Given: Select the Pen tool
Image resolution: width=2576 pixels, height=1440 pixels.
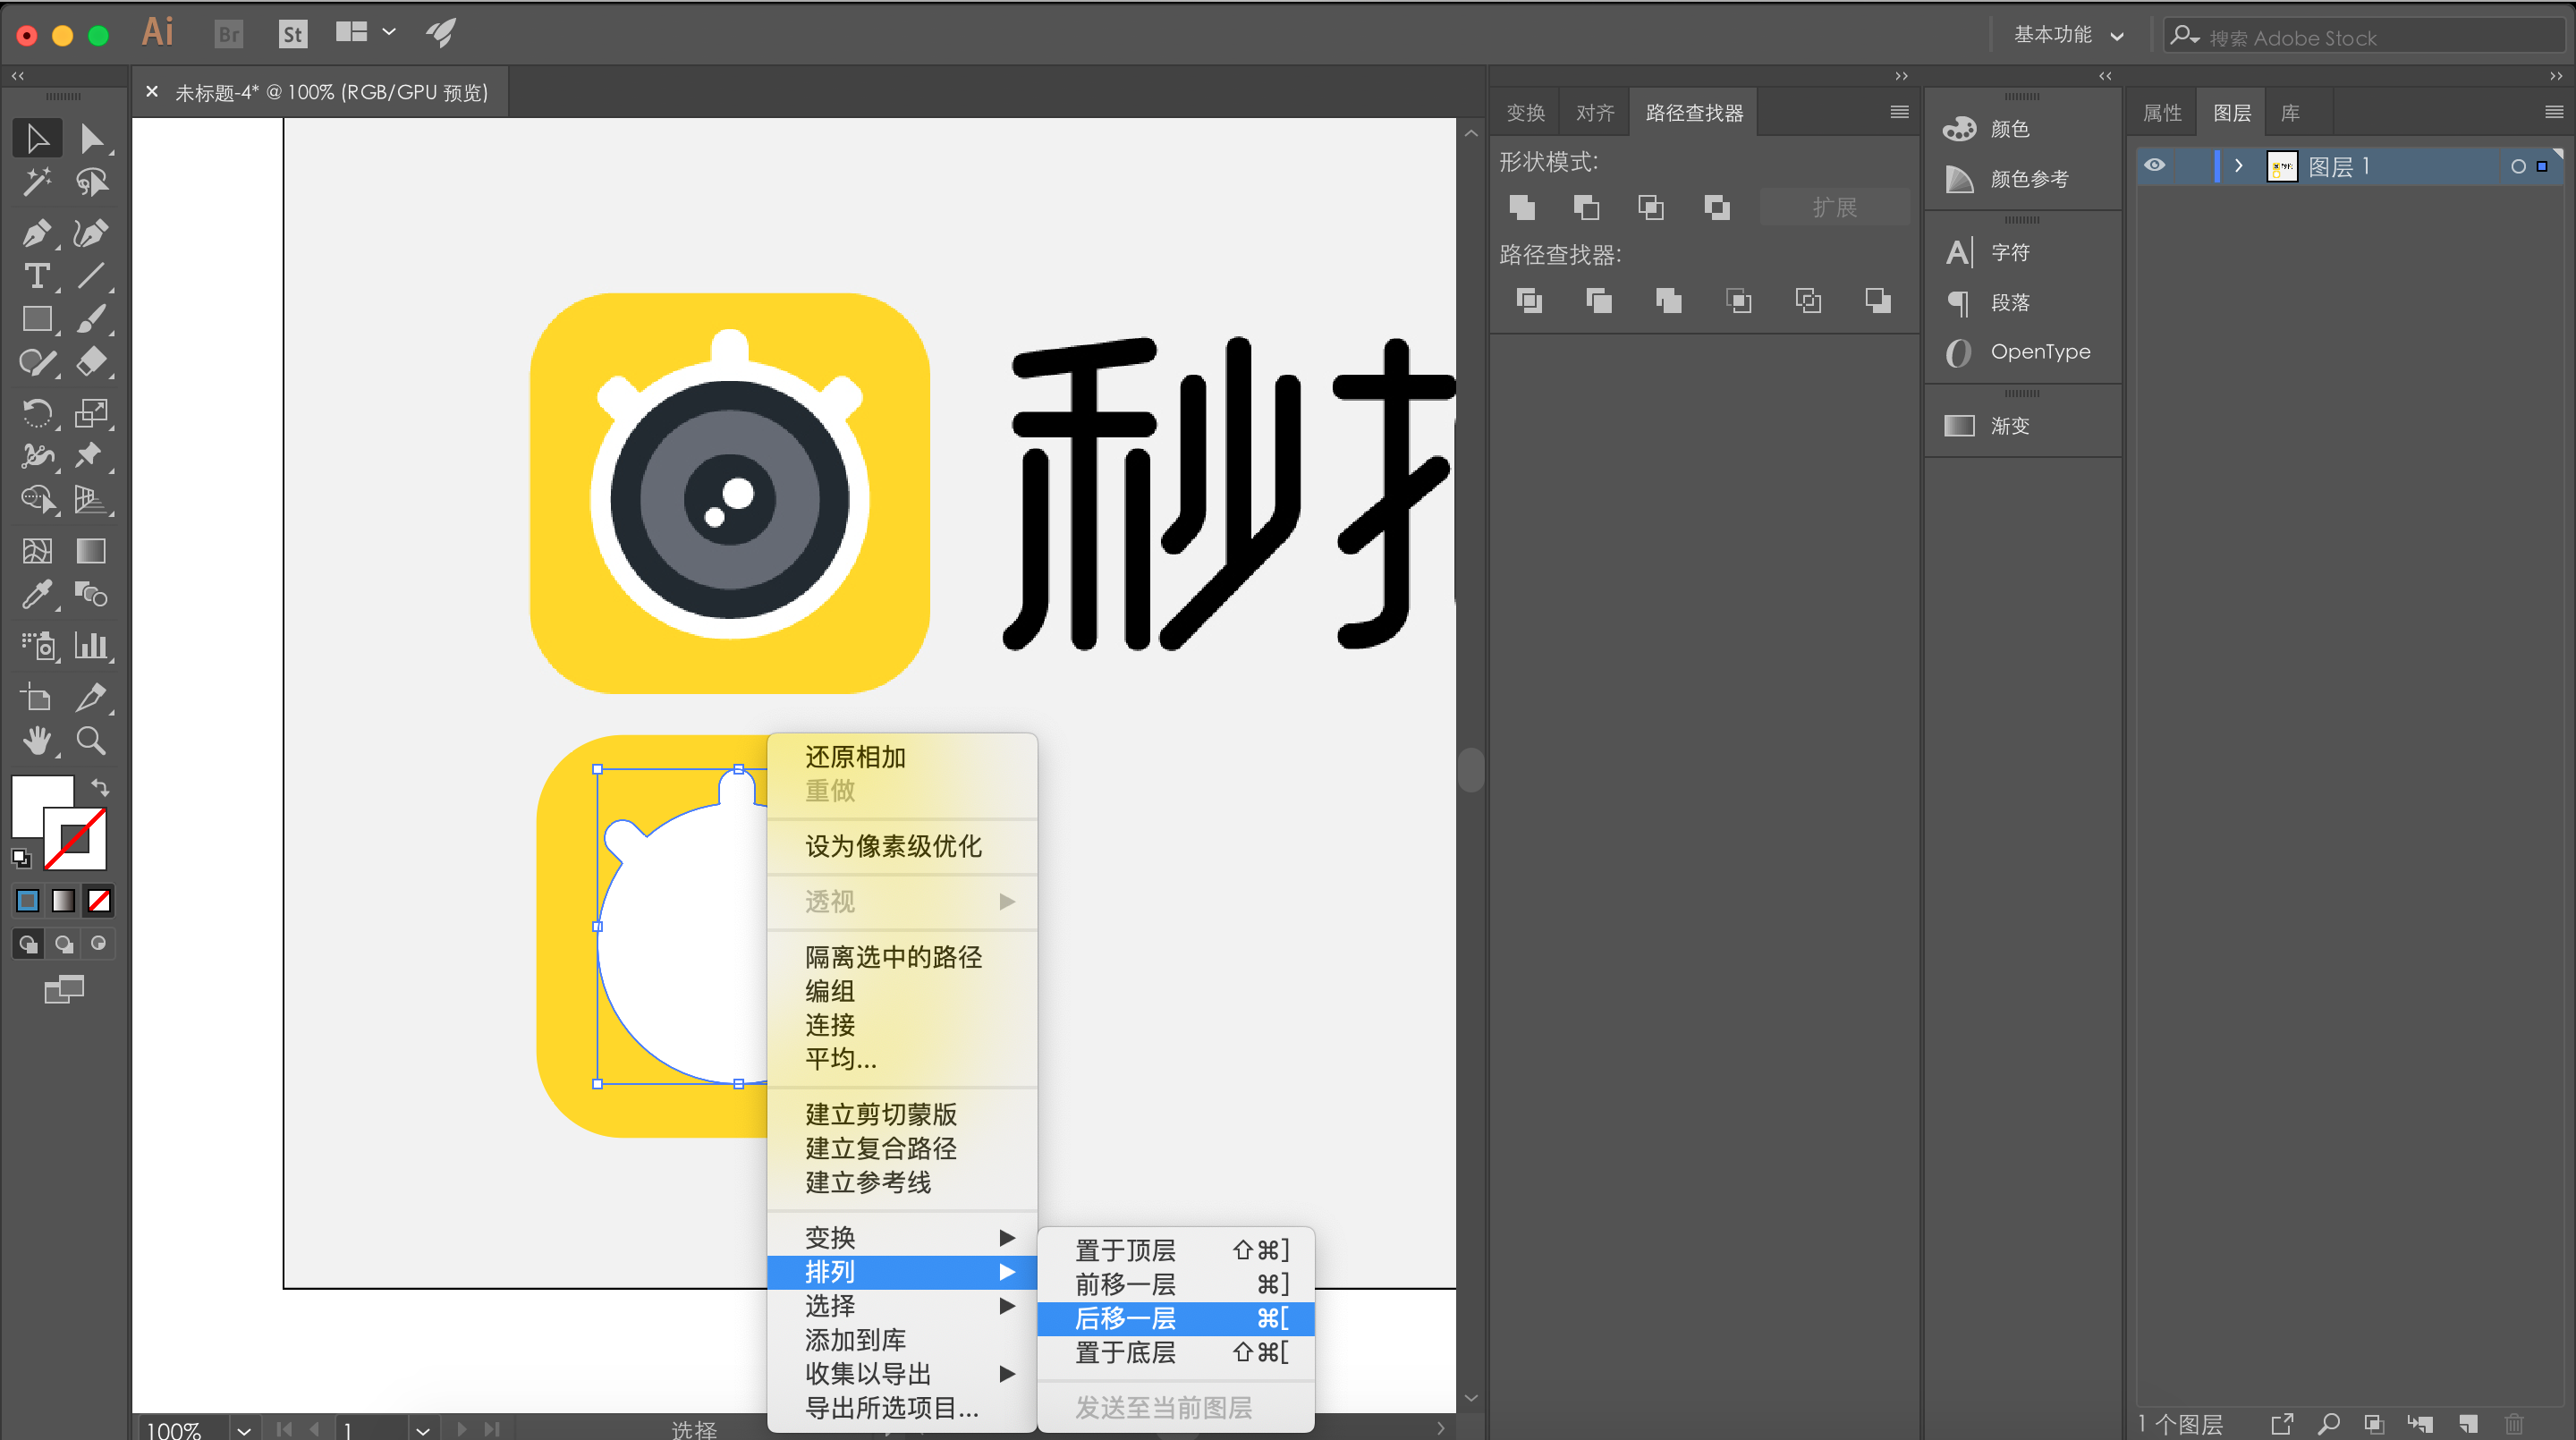Looking at the screenshot, I should click(x=36, y=233).
